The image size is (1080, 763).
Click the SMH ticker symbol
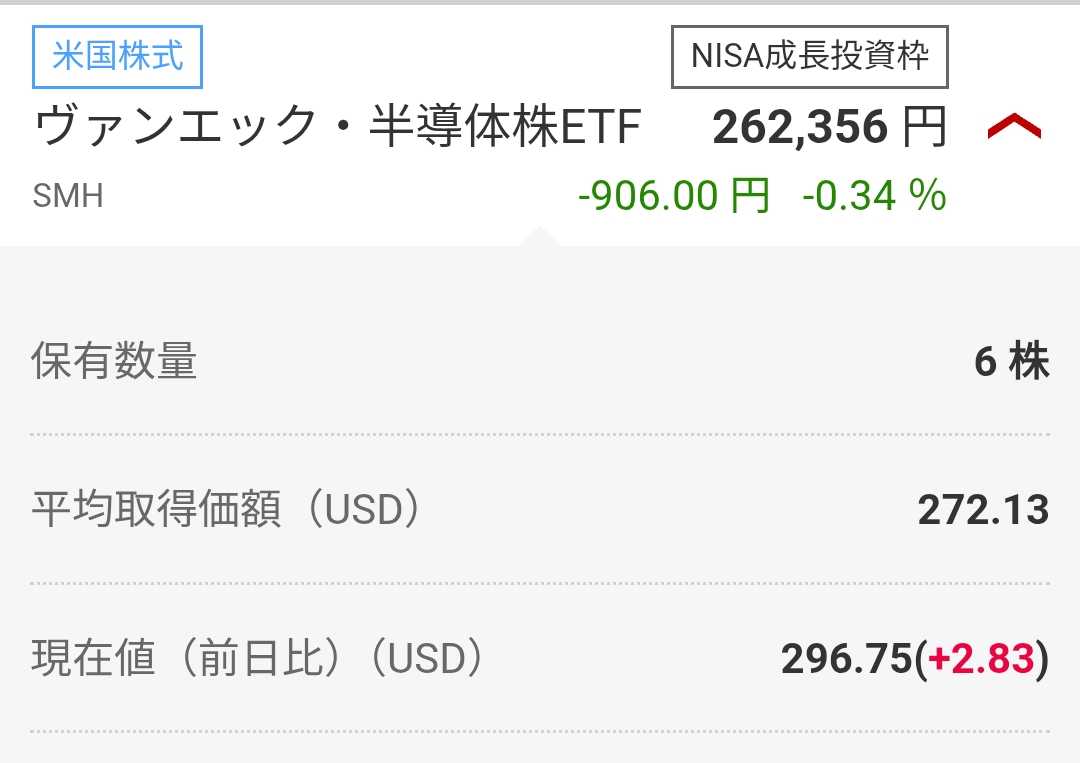click(x=68, y=195)
